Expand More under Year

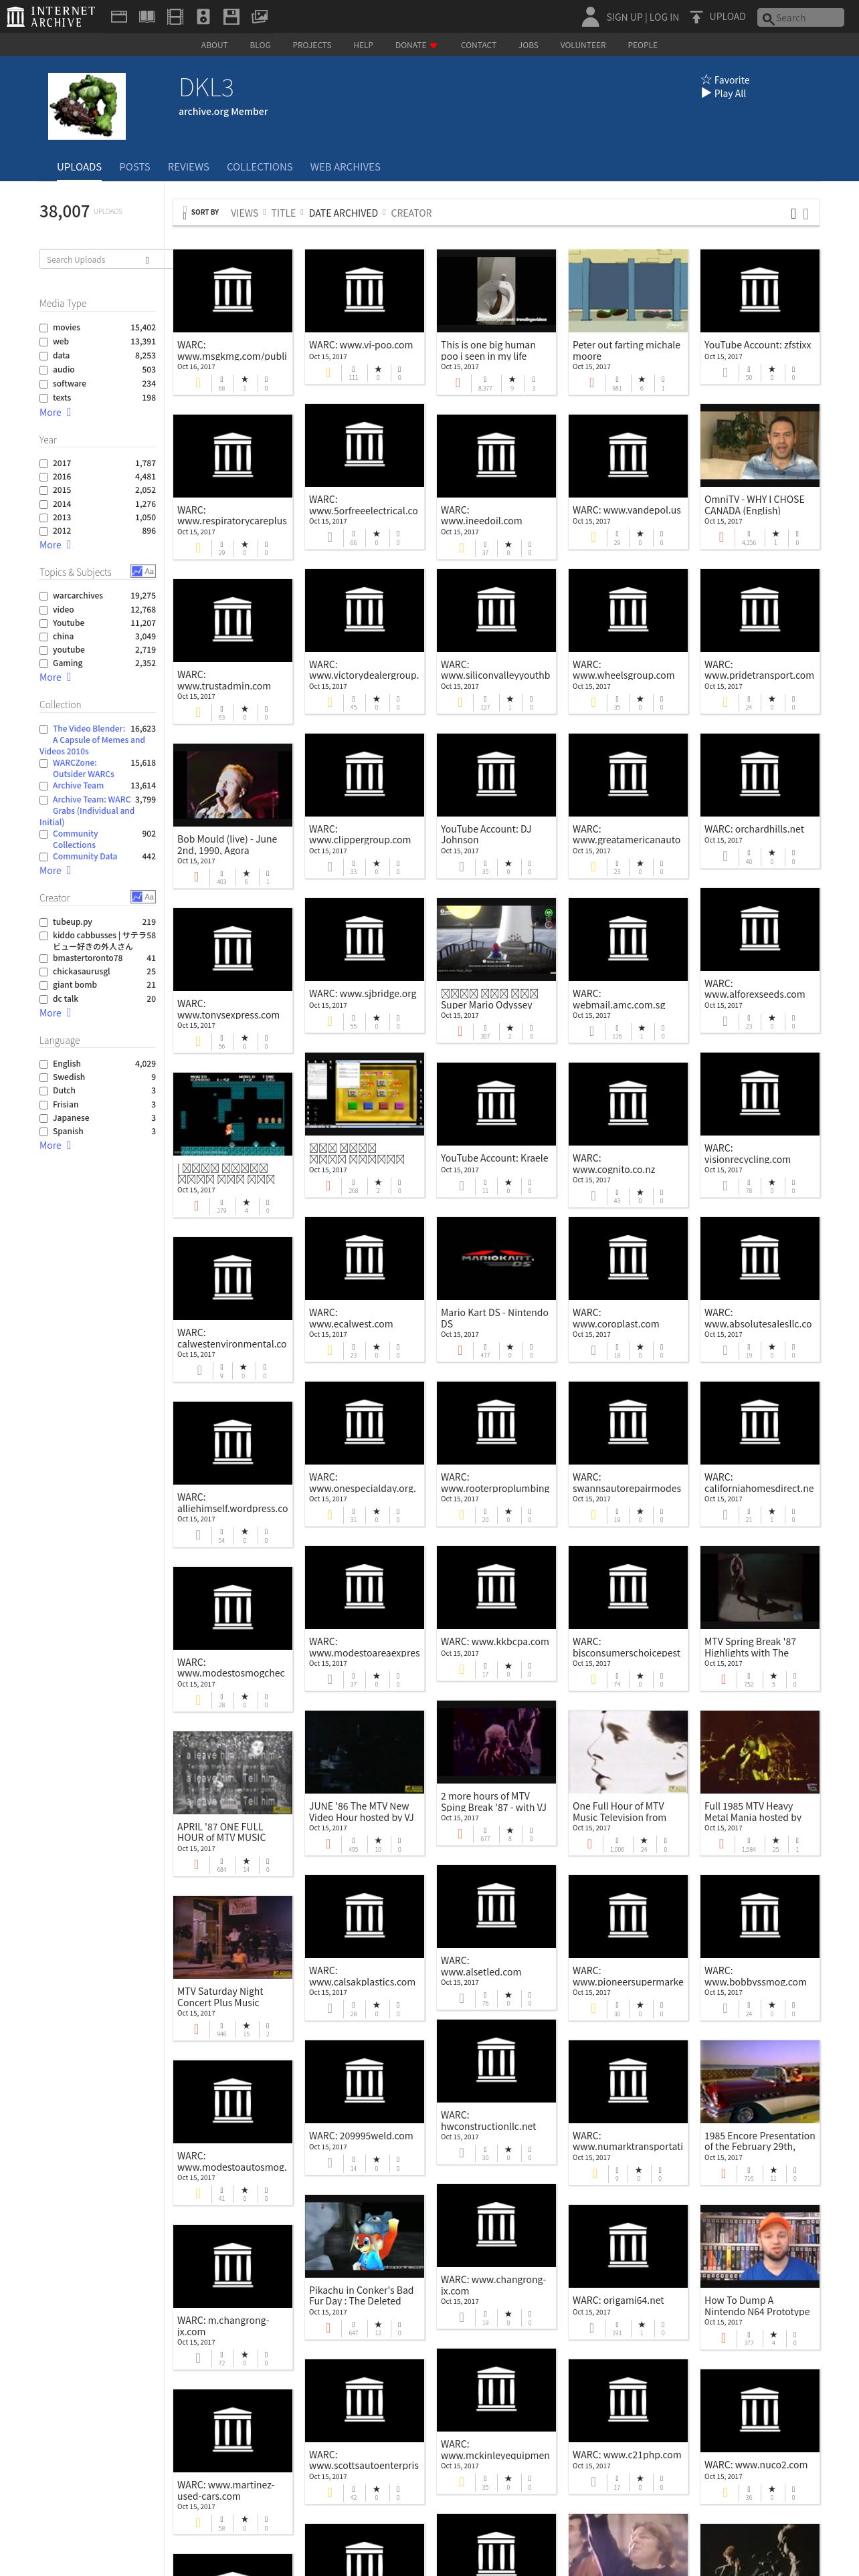pyautogui.click(x=55, y=545)
